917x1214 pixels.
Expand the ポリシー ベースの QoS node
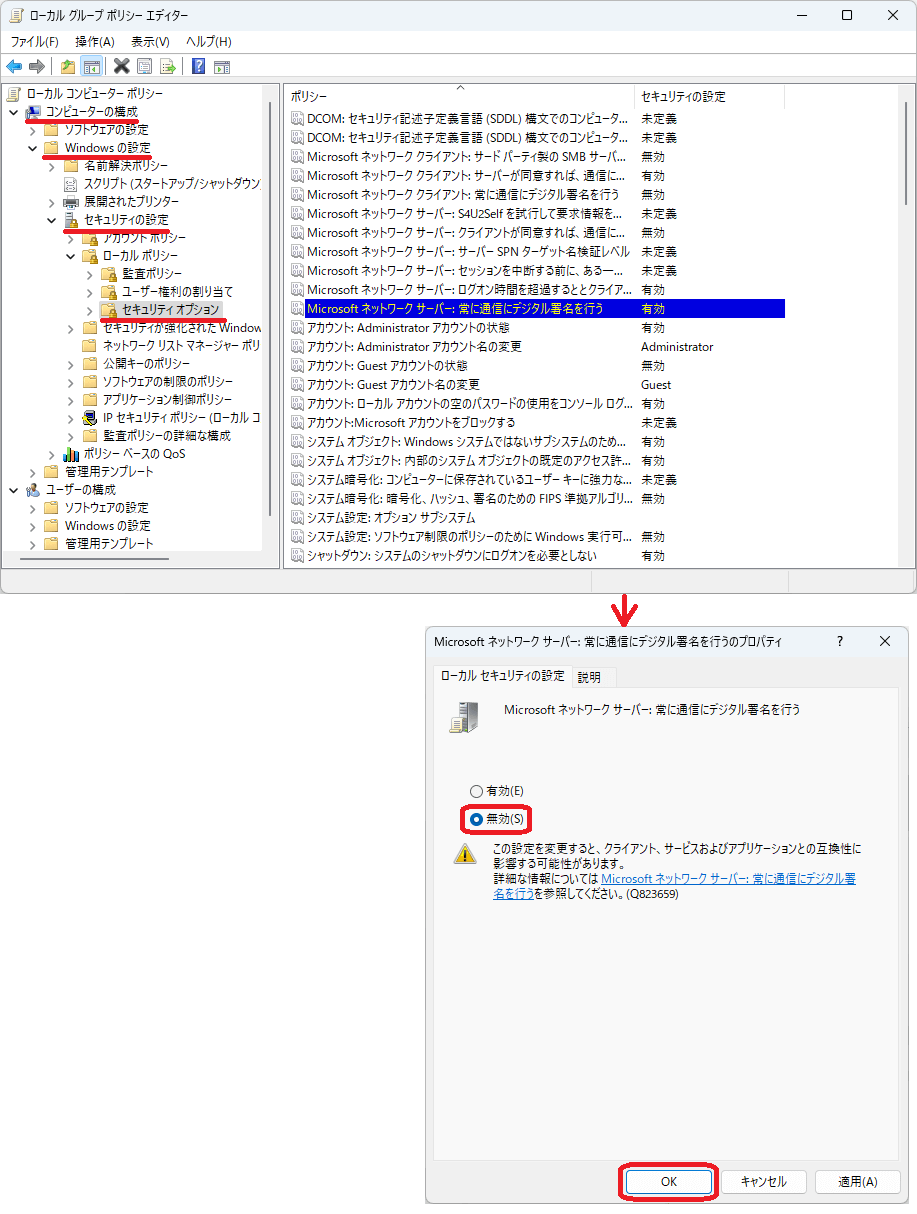pyautogui.click(x=52, y=454)
